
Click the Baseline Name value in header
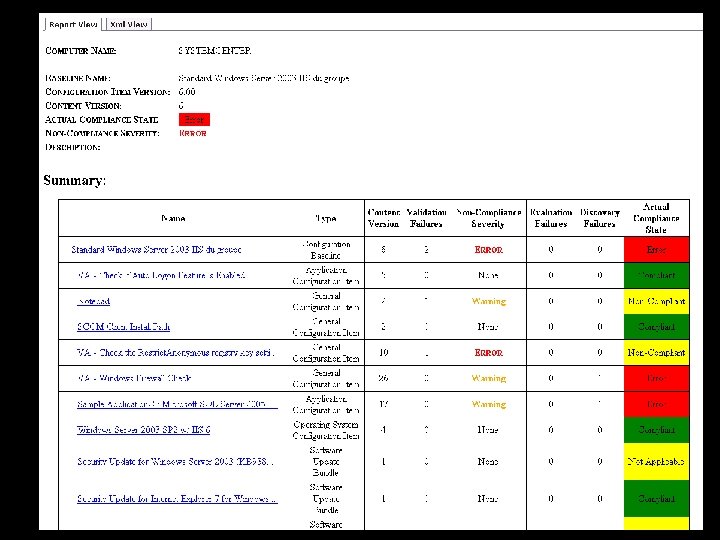click(264, 78)
